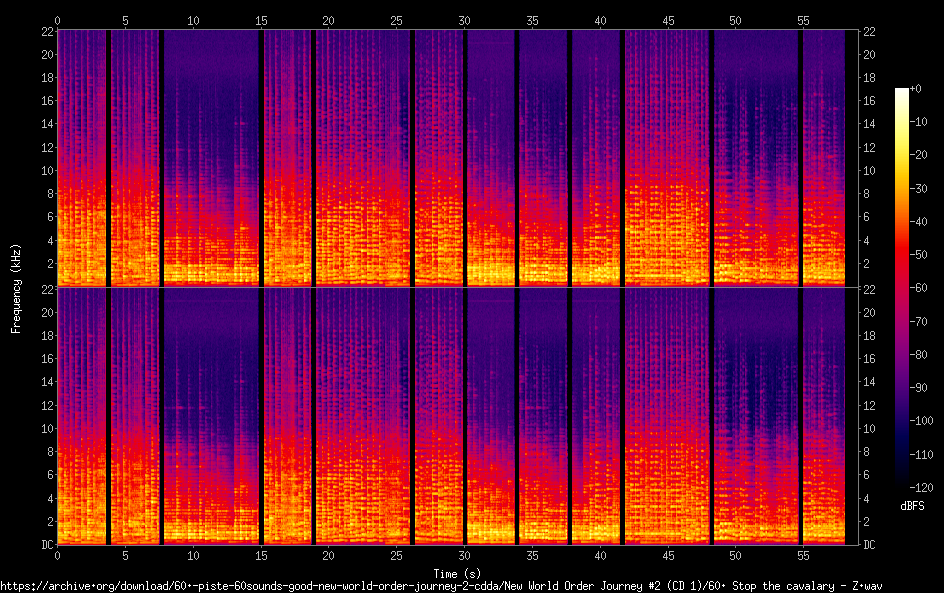The width and height of the screenshot is (944, 593).
Task: Click the "50" tick on the bottom time axis
Action: coord(735,556)
